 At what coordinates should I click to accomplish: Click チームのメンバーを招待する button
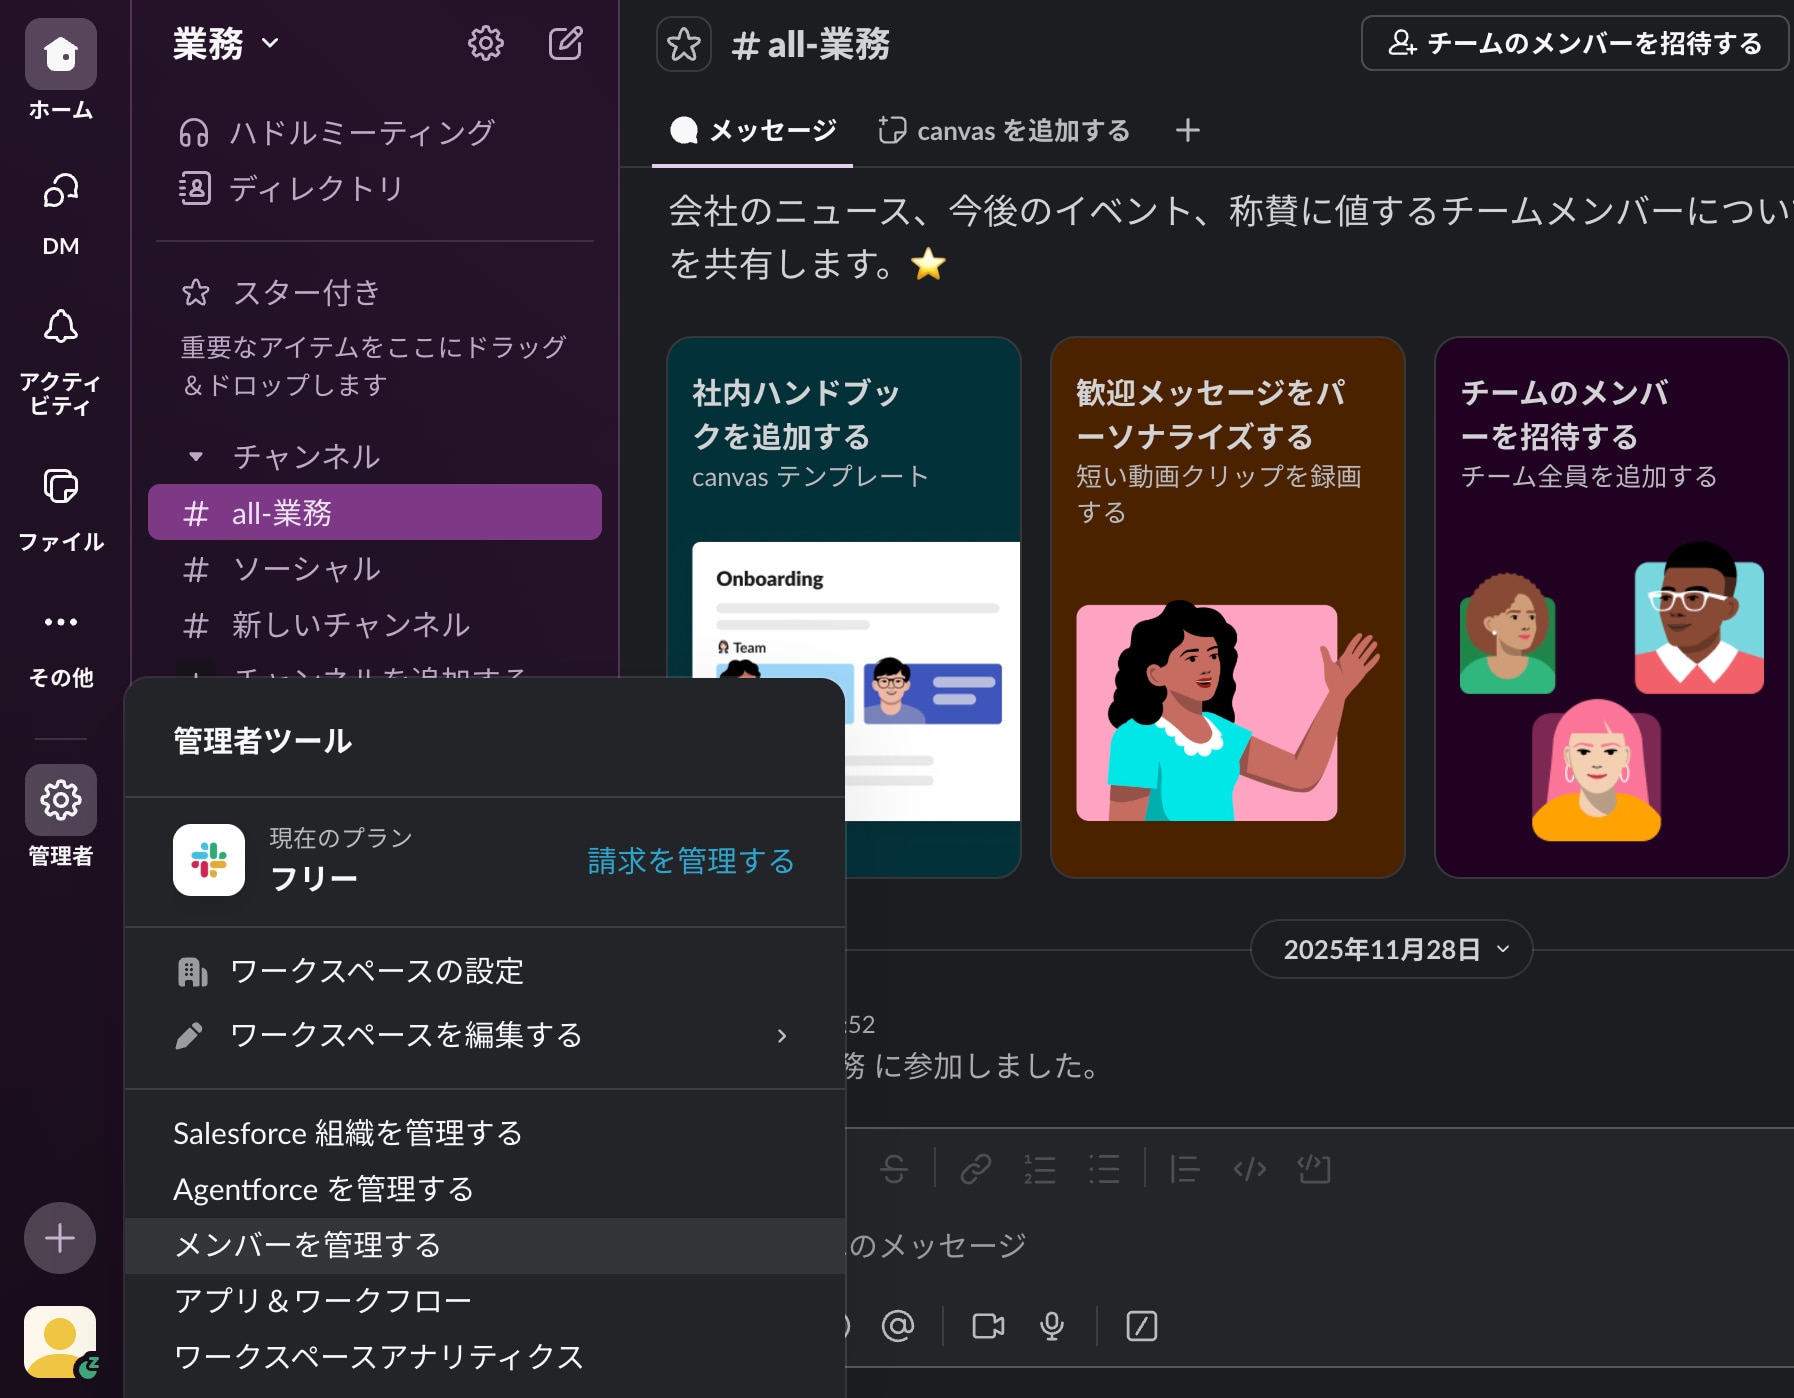[1574, 43]
